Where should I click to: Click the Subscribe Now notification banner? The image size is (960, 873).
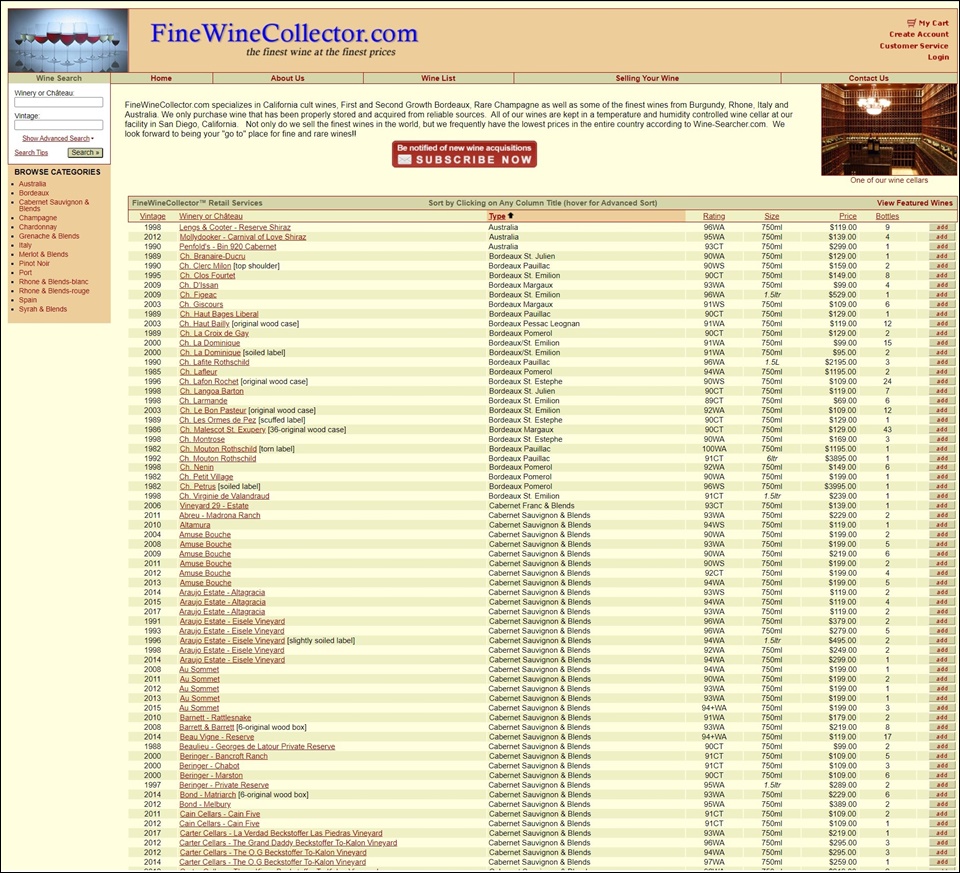tap(465, 154)
